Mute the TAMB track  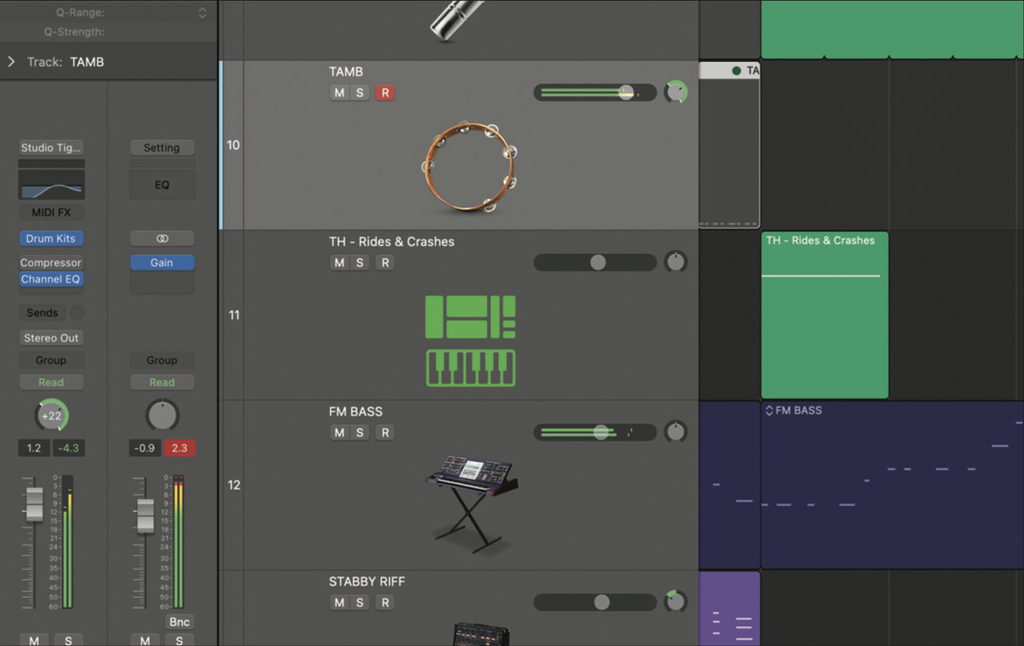pyautogui.click(x=338, y=92)
